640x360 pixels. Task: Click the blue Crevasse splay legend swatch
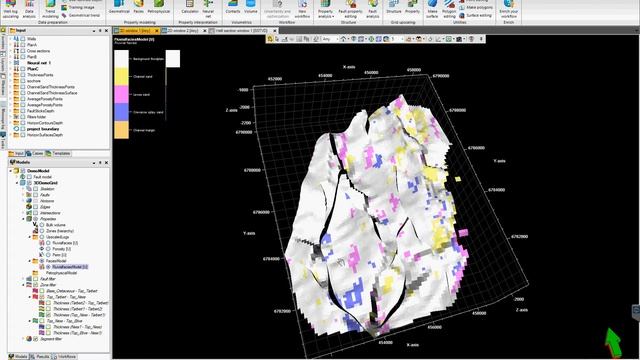pos(121,112)
